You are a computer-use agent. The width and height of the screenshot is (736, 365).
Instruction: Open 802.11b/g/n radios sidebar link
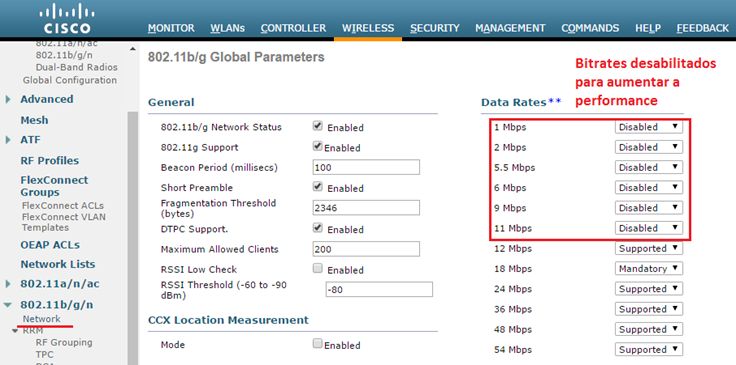64,55
